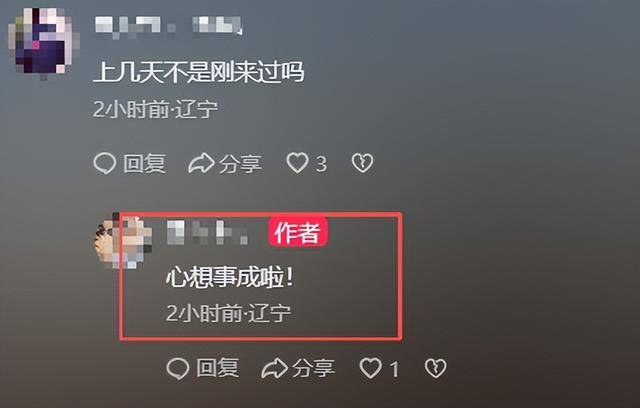640x408 pixels.
Task: Tap the 回复 text under the author's reply
Action: 218,368
